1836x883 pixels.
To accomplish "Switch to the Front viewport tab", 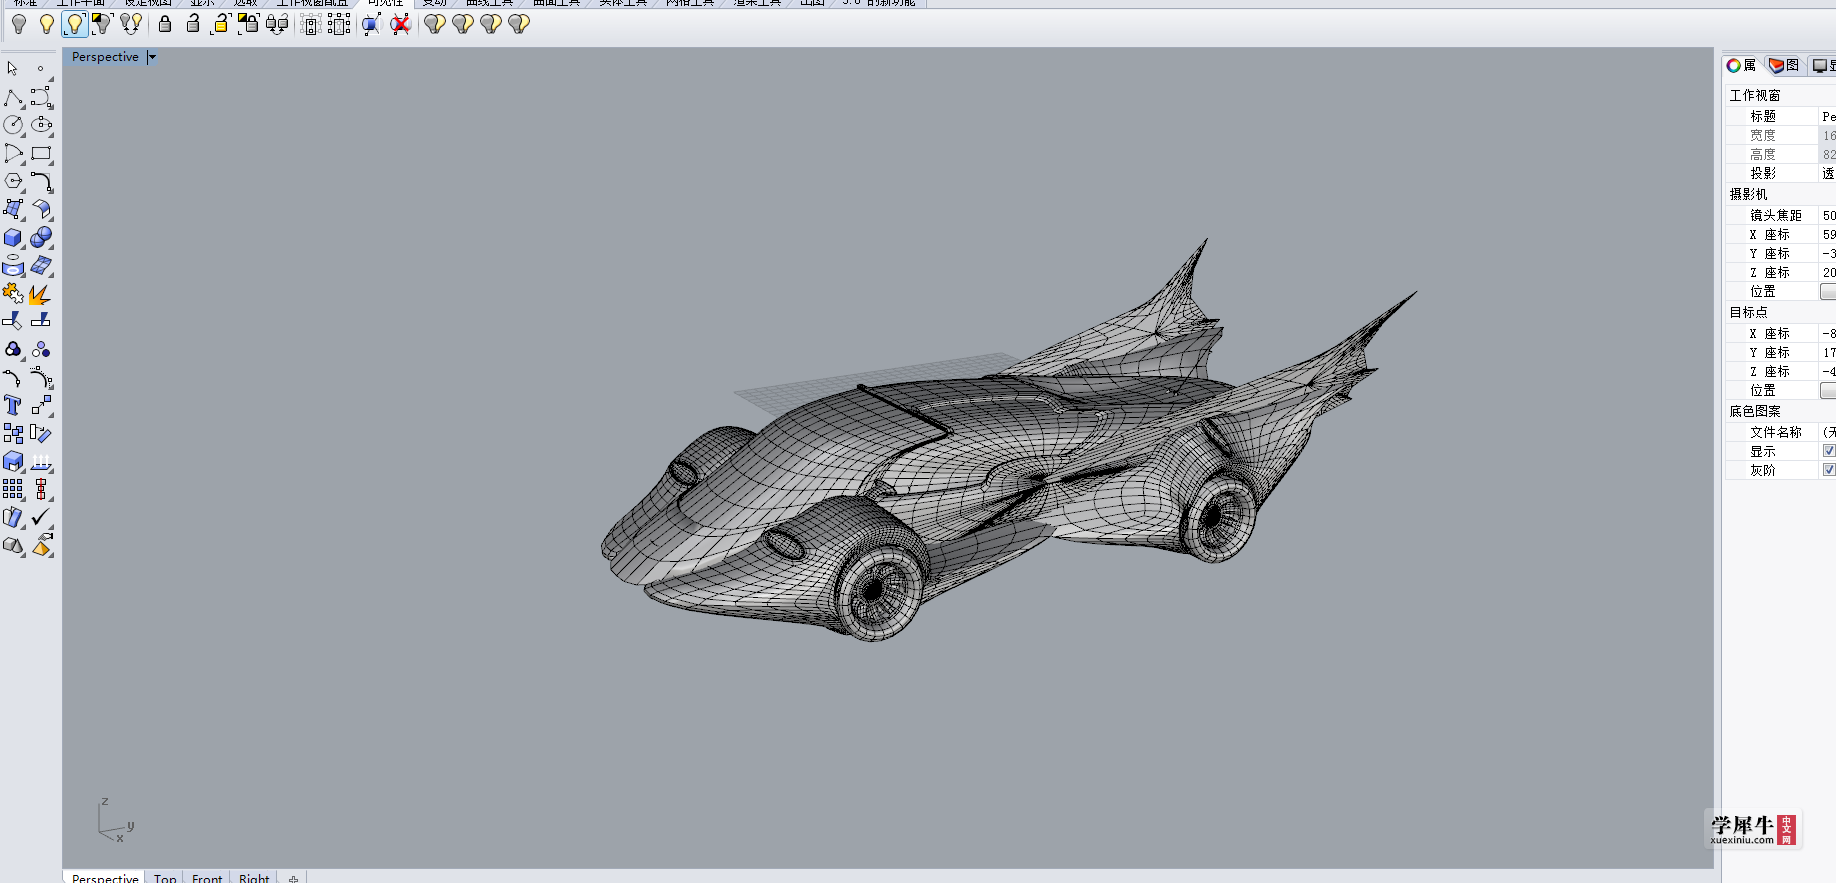I will pyautogui.click(x=207, y=878).
